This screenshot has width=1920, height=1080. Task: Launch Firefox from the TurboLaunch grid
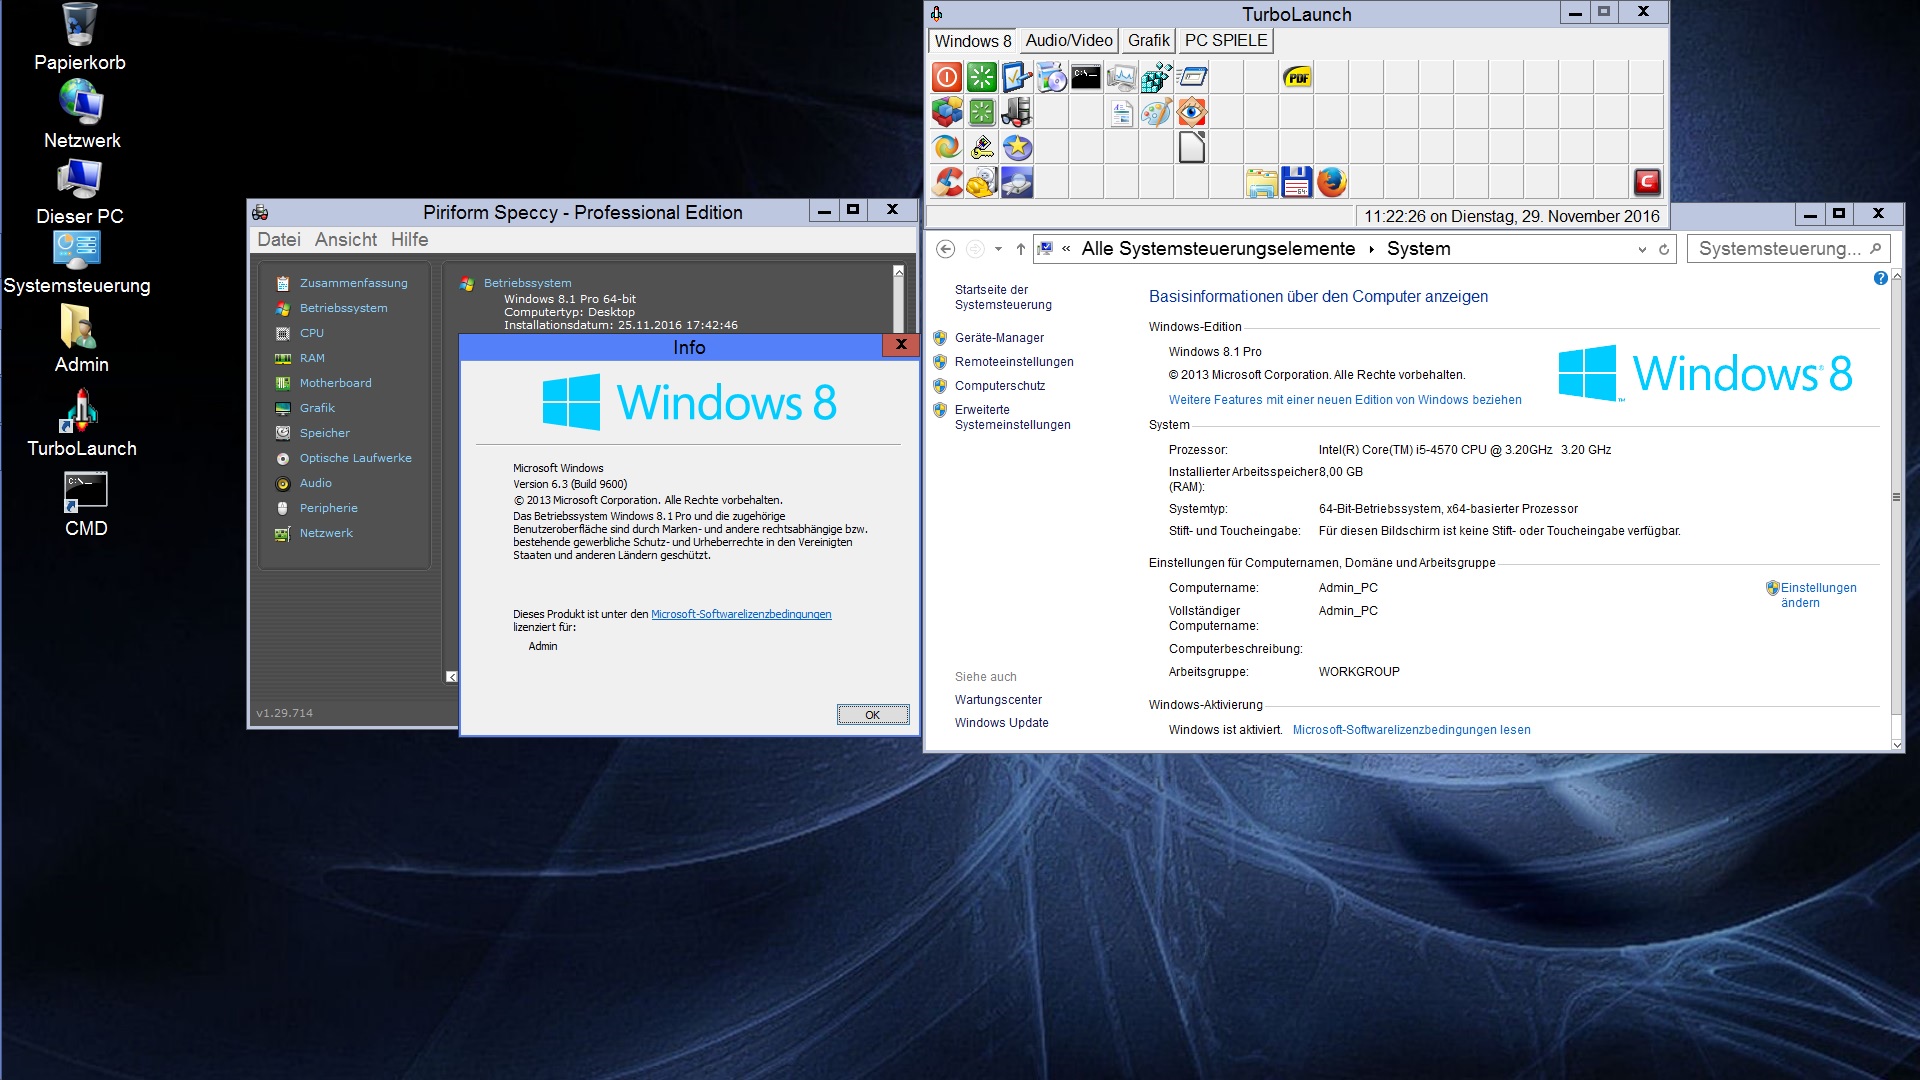click(1331, 182)
